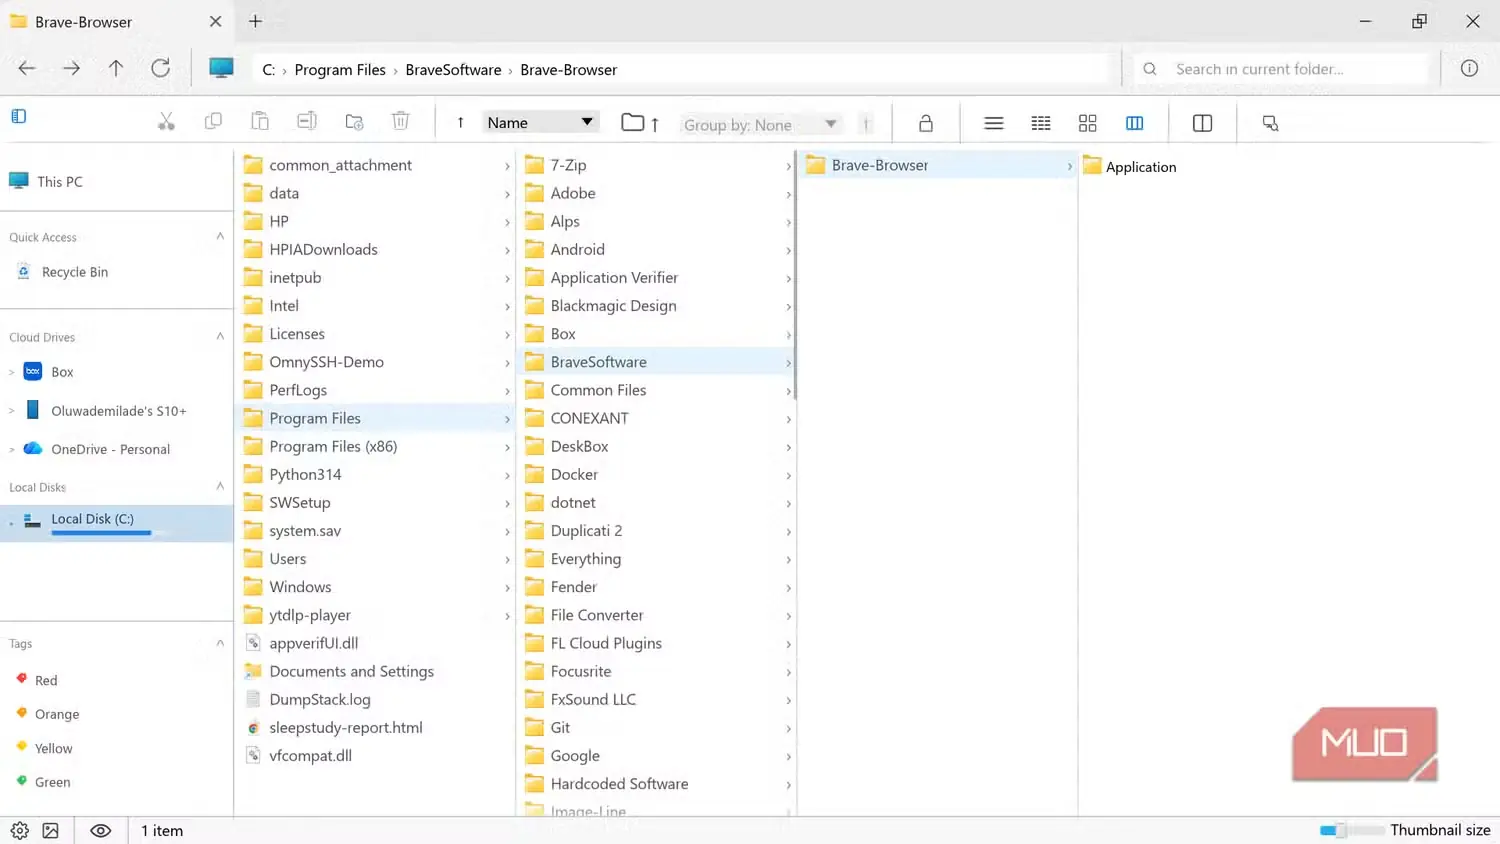Image resolution: width=1500 pixels, height=844 pixels.
Task: Toggle the folders-first sort button
Action: tap(640, 123)
